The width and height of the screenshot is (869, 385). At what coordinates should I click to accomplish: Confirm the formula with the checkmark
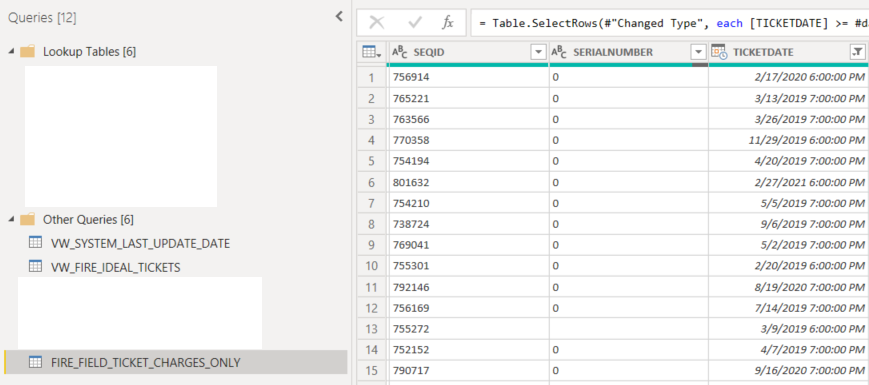coord(414,22)
